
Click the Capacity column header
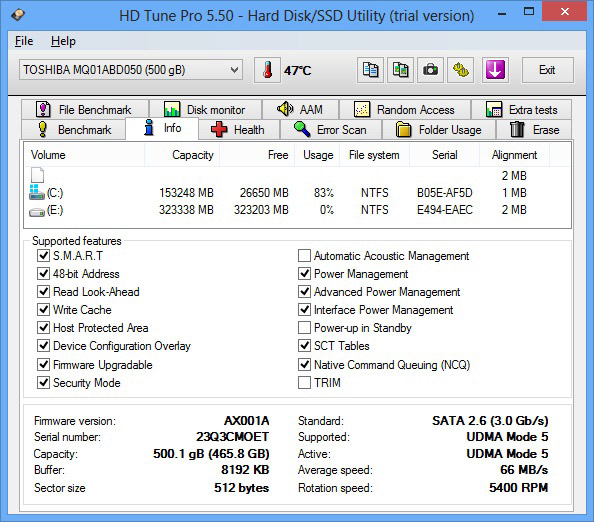coord(182,155)
